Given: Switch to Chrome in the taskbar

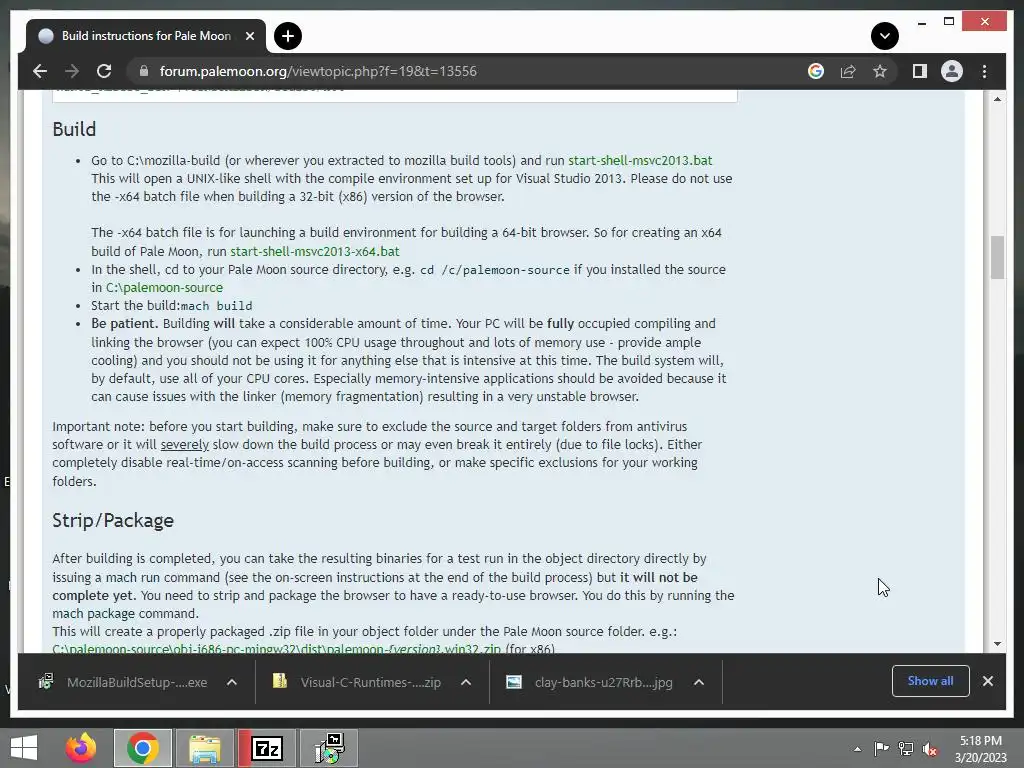Looking at the screenshot, I should [143, 748].
